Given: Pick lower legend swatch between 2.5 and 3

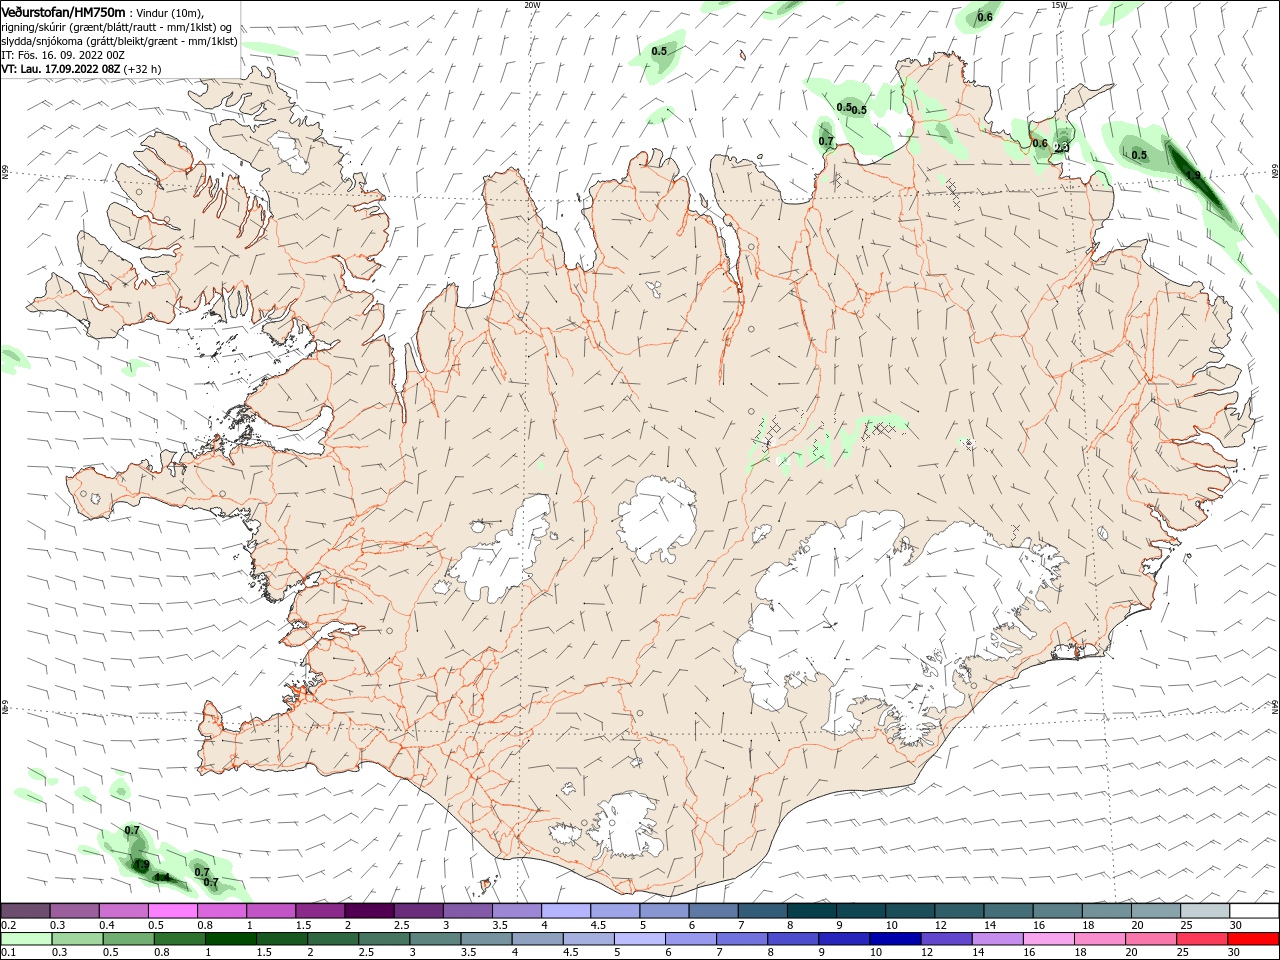Looking at the screenshot, I should 384,939.
